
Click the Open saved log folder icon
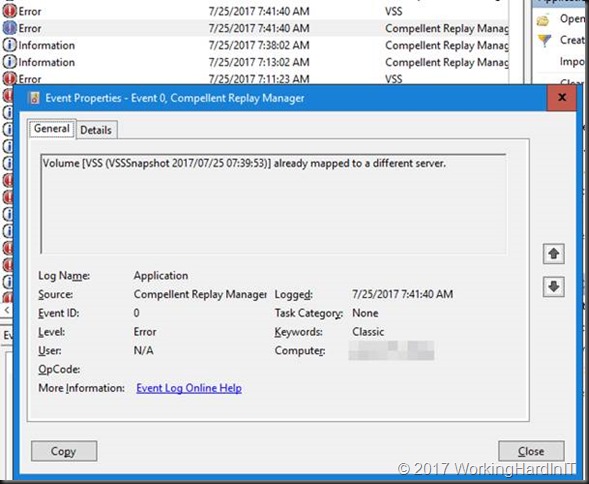(544, 20)
